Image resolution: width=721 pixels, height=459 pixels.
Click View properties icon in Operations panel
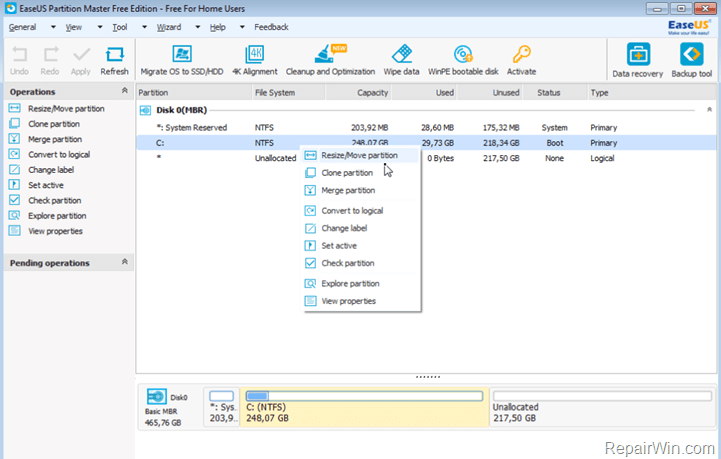15,231
